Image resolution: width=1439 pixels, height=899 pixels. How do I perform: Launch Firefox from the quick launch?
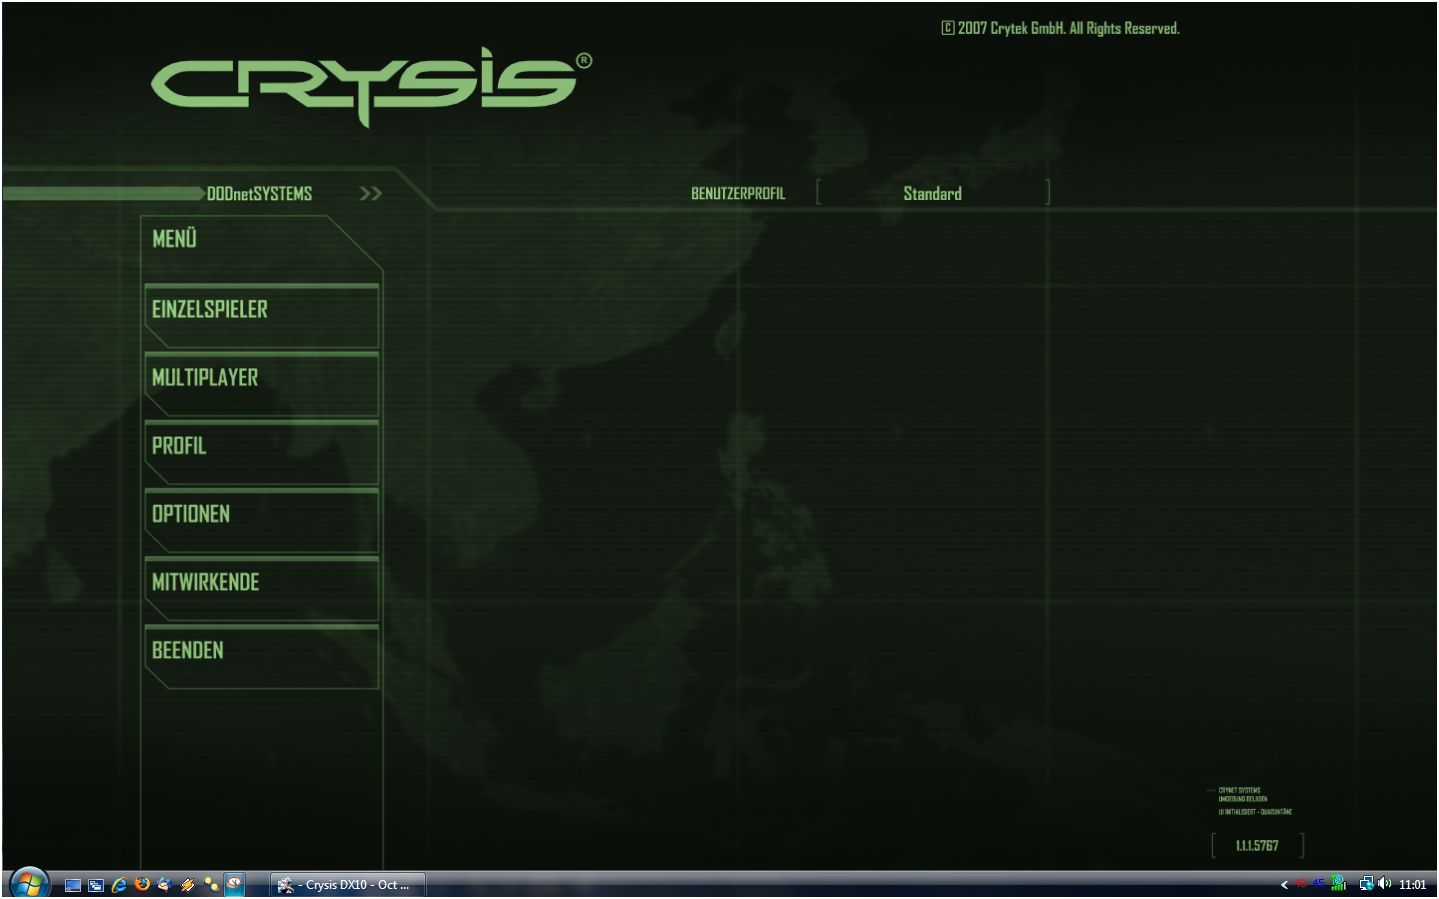click(x=142, y=884)
